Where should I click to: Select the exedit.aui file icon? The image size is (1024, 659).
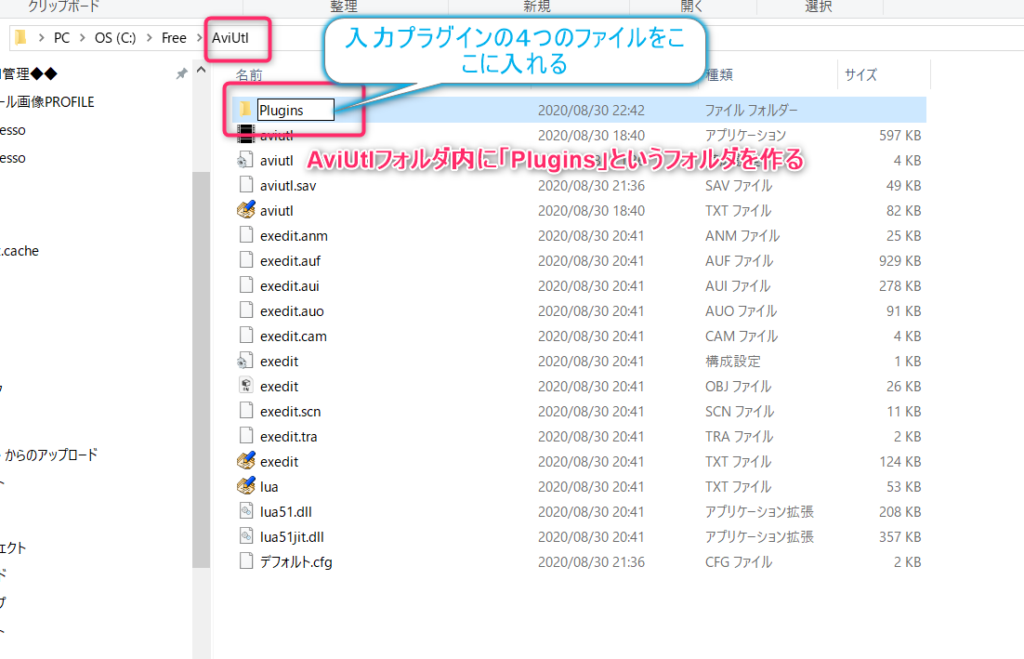[246, 285]
